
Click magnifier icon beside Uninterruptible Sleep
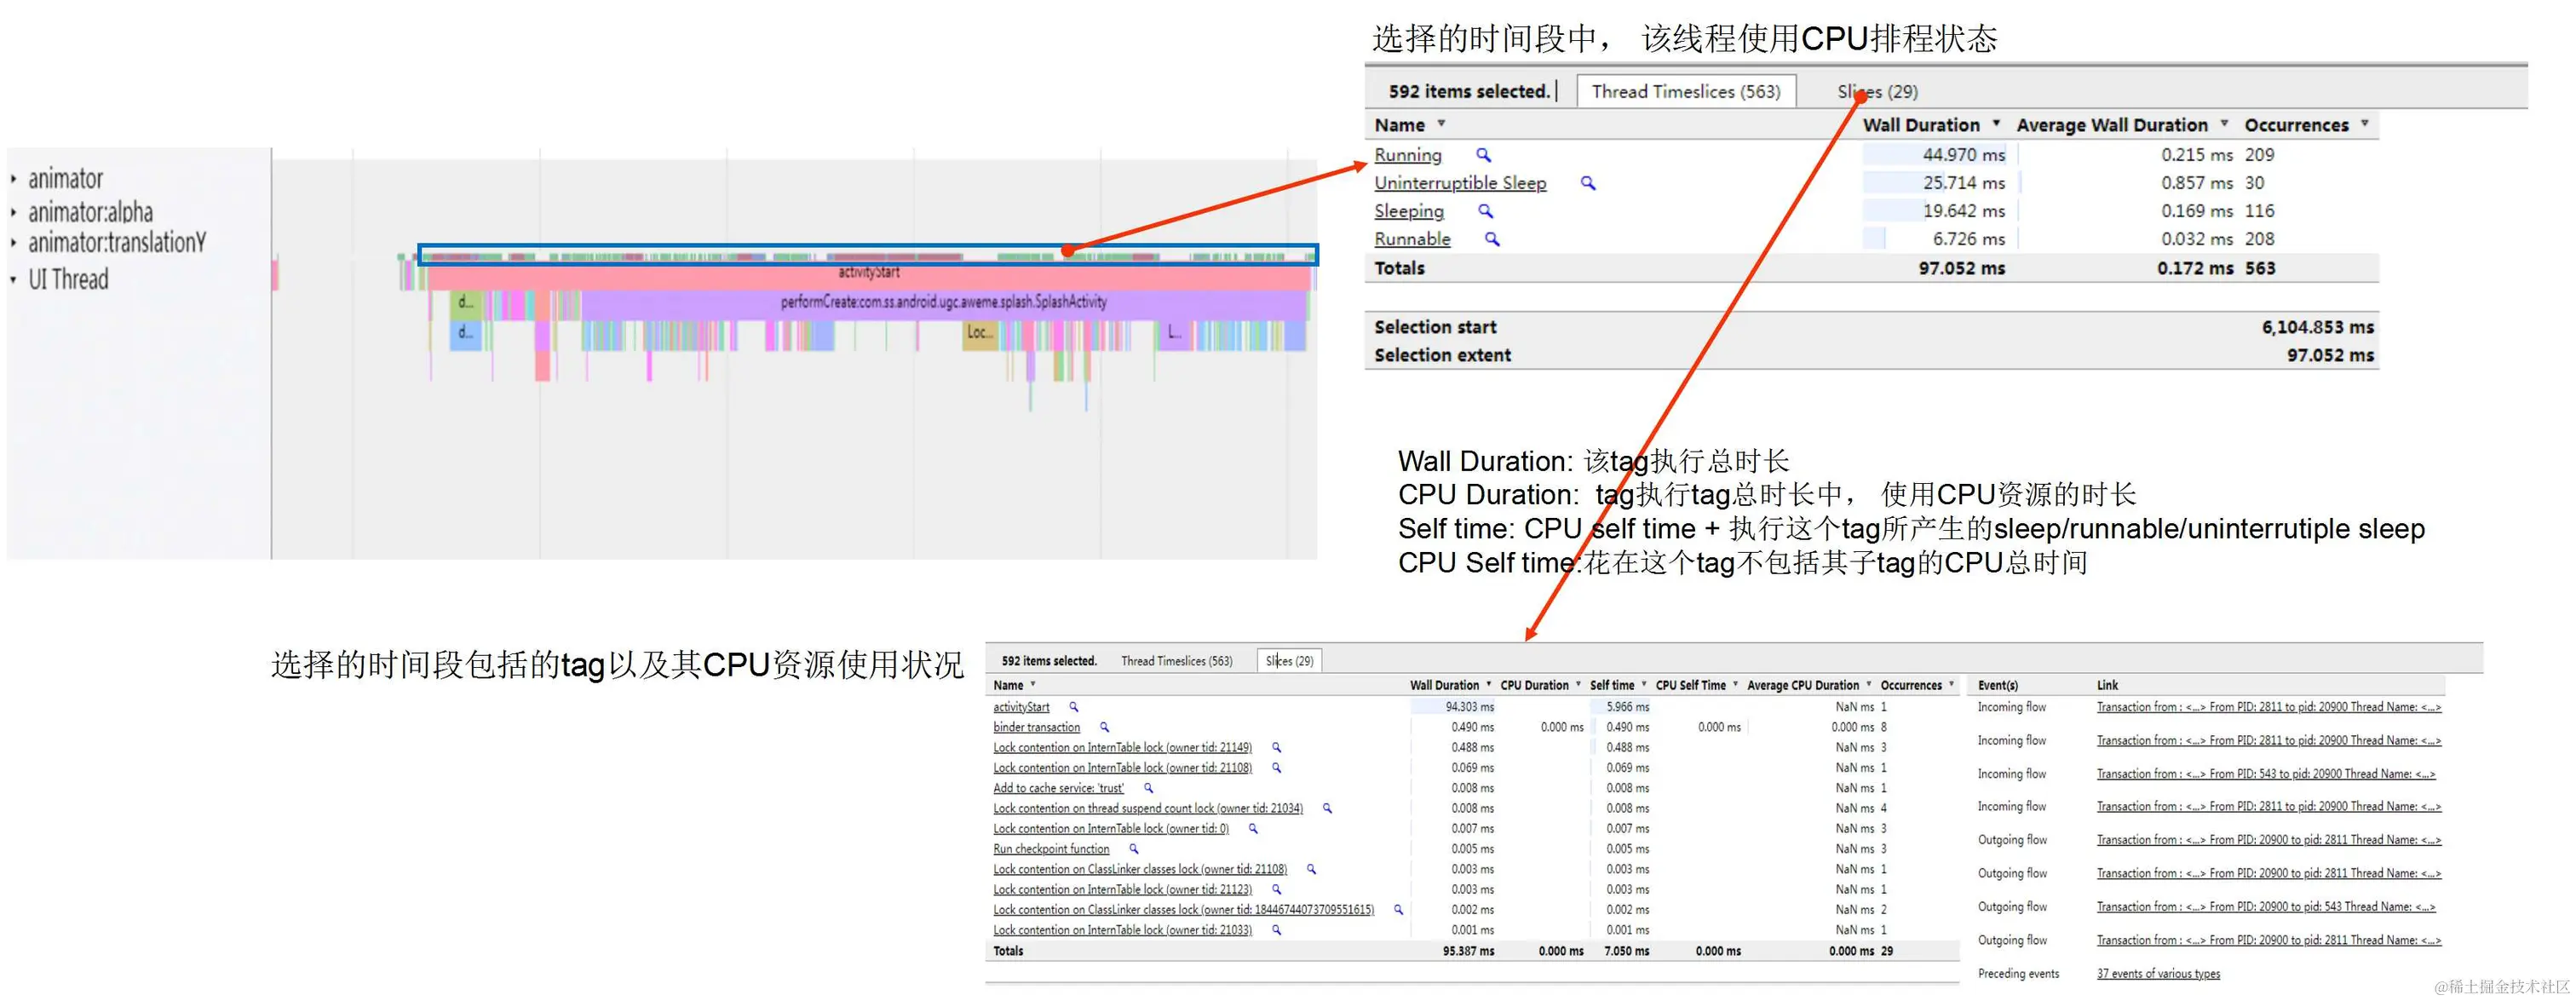[1587, 183]
